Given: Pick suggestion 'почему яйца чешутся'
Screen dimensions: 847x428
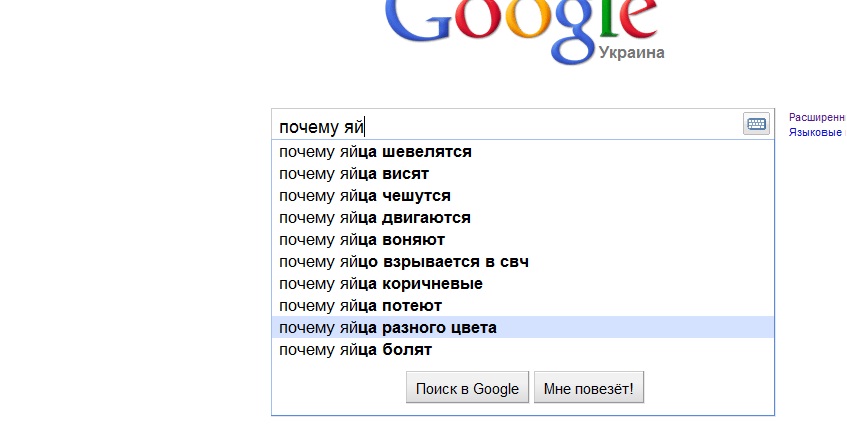Looking at the screenshot, I should (x=365, y=196).
